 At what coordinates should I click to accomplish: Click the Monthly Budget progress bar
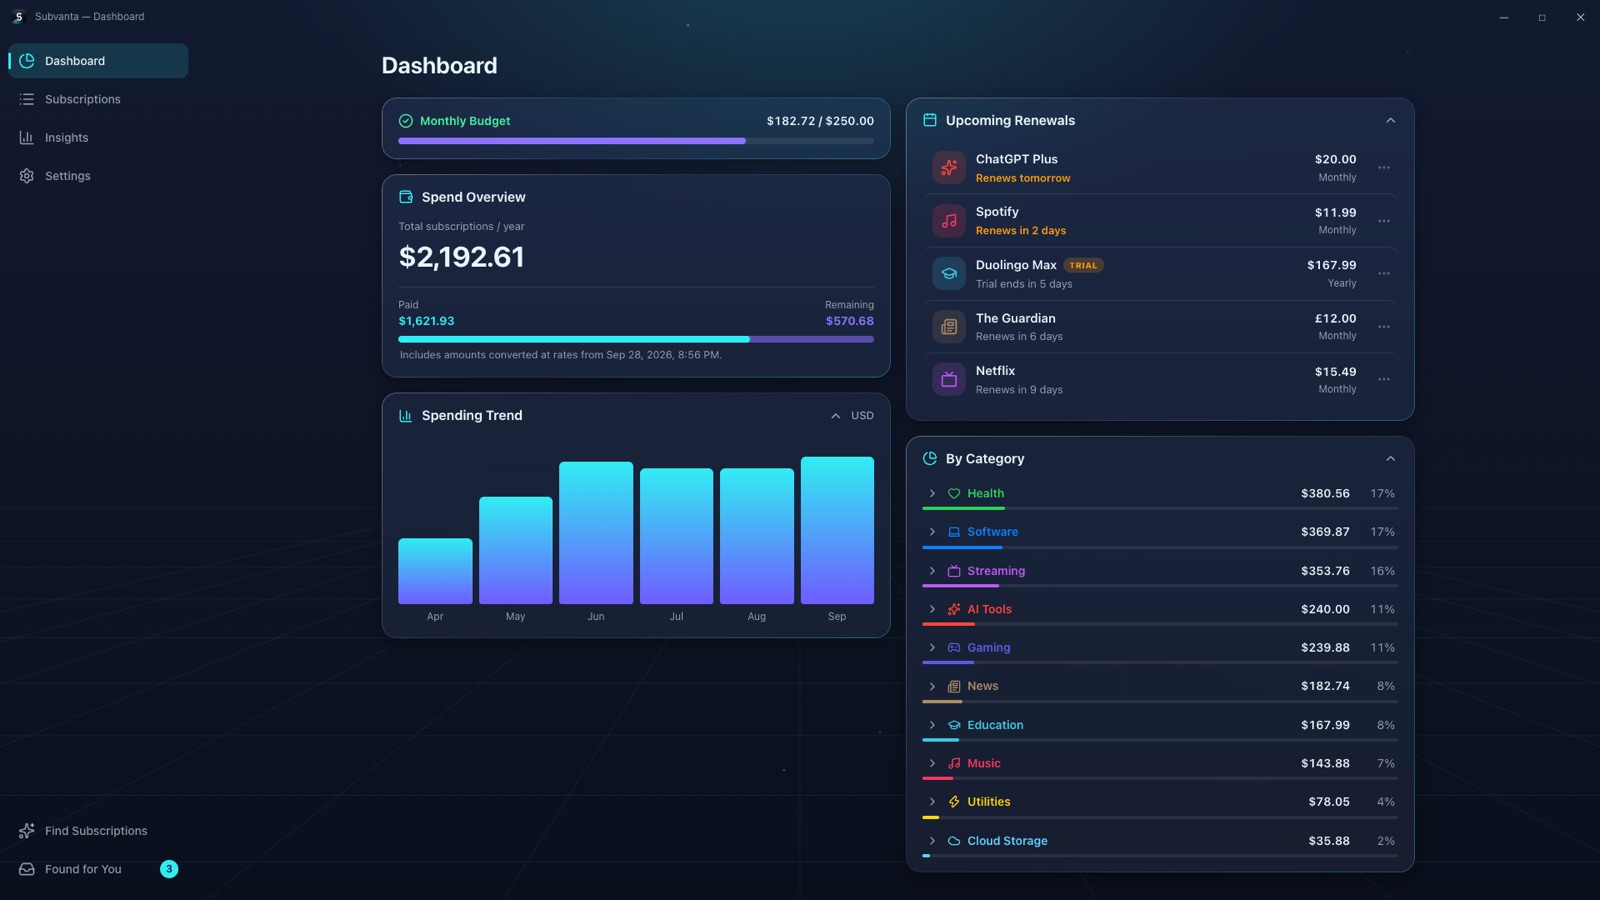point(636,141)
